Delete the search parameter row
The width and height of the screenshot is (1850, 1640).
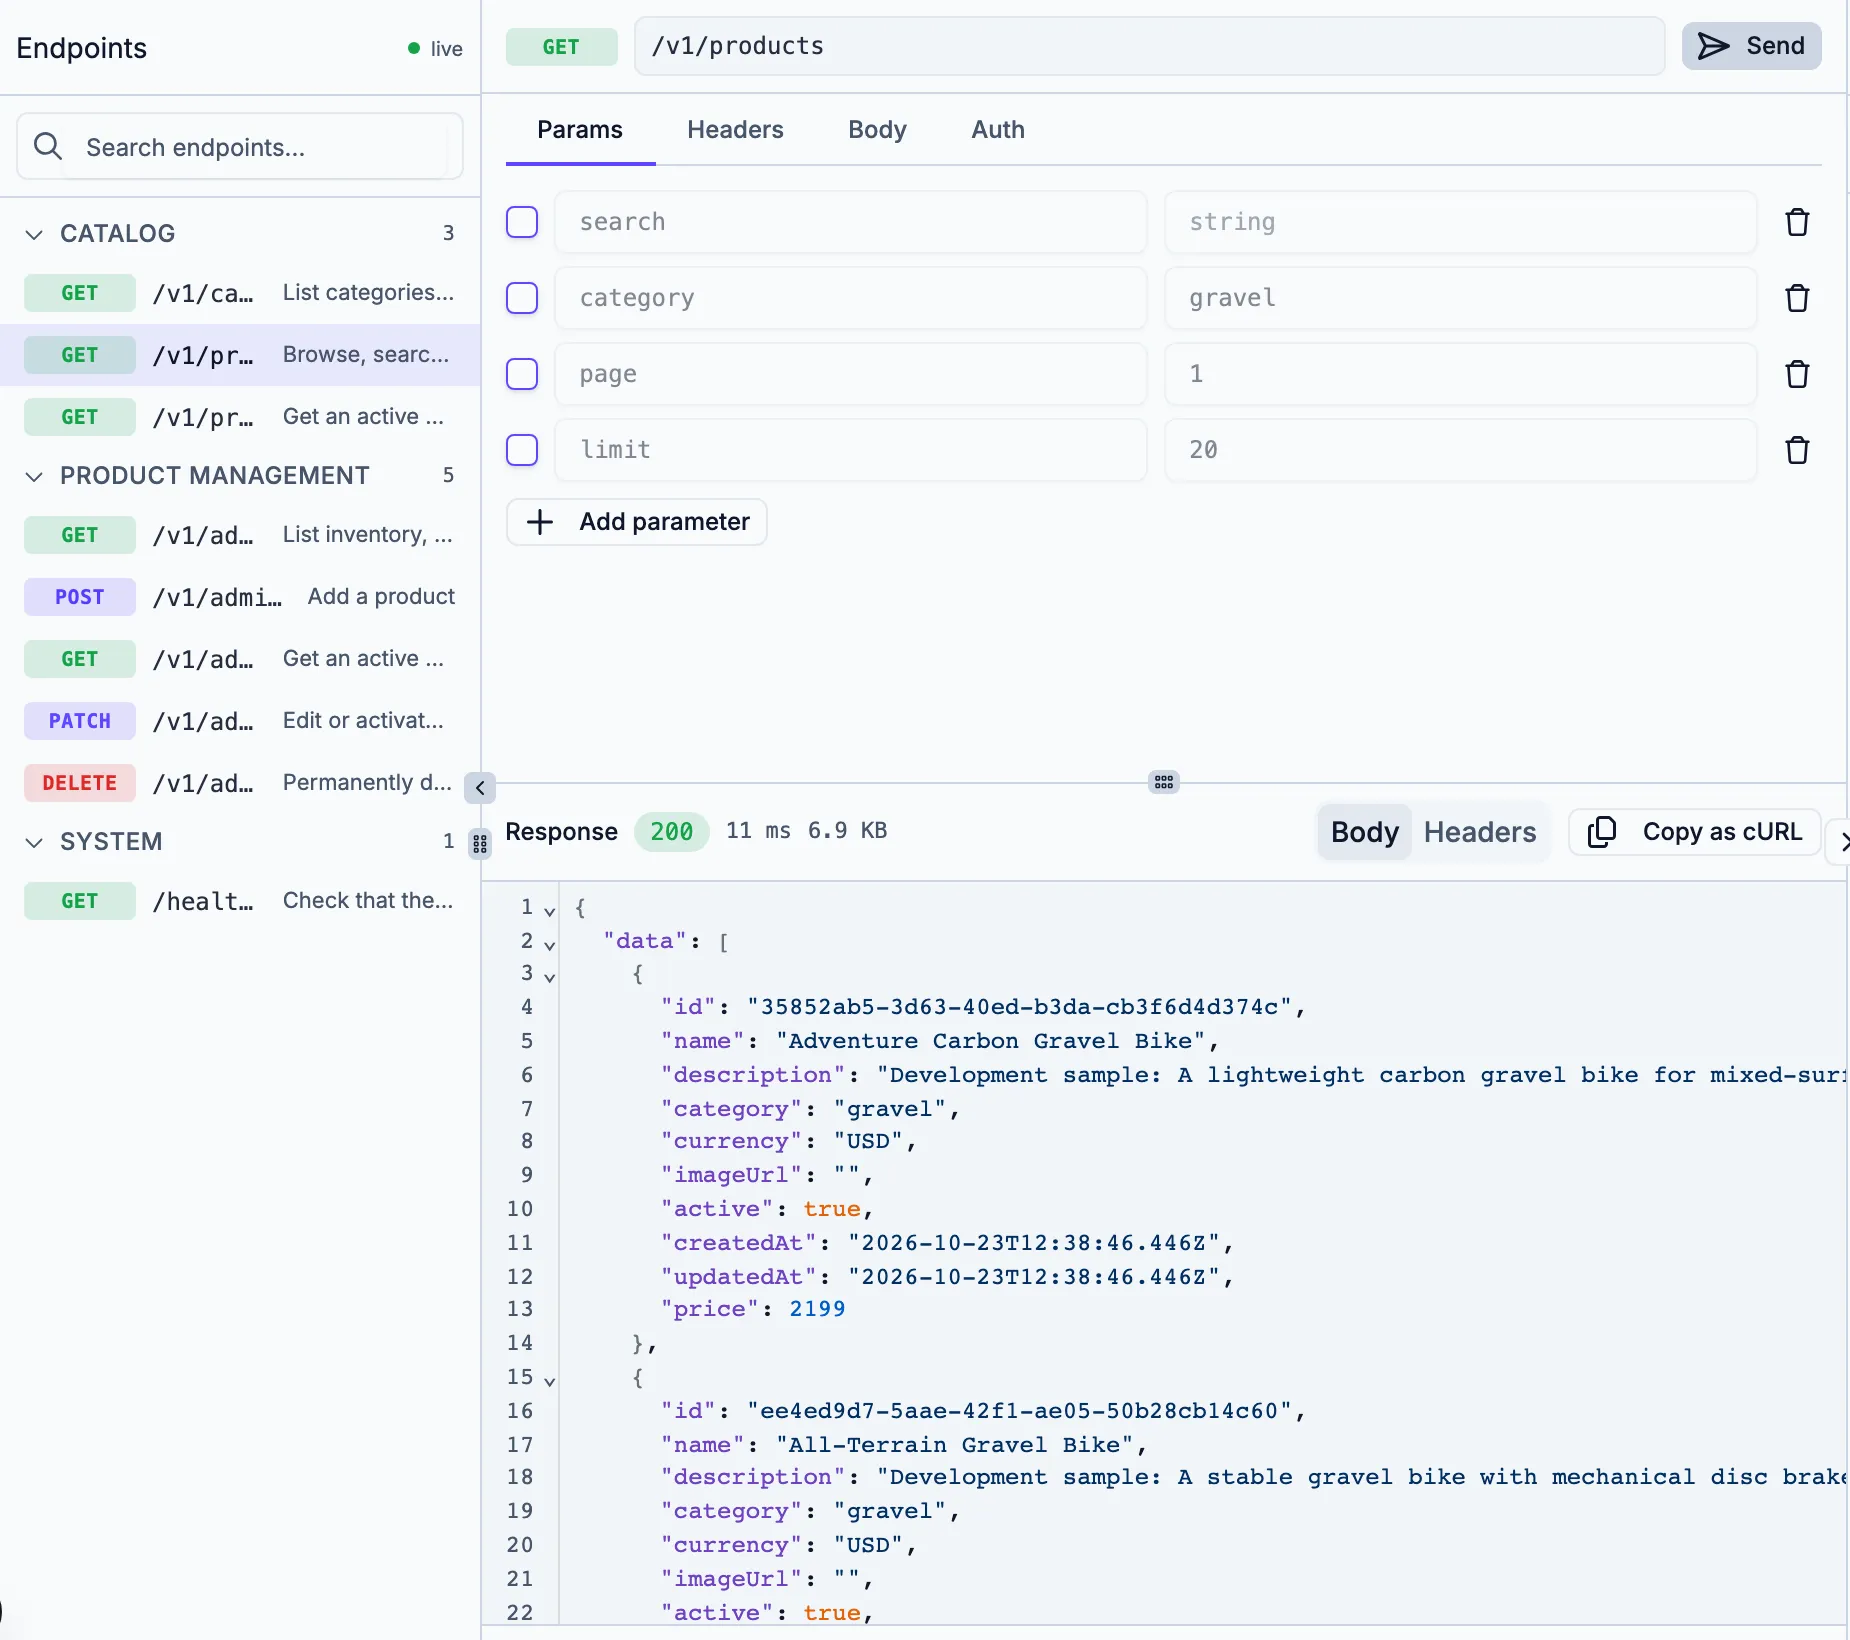1797,222
